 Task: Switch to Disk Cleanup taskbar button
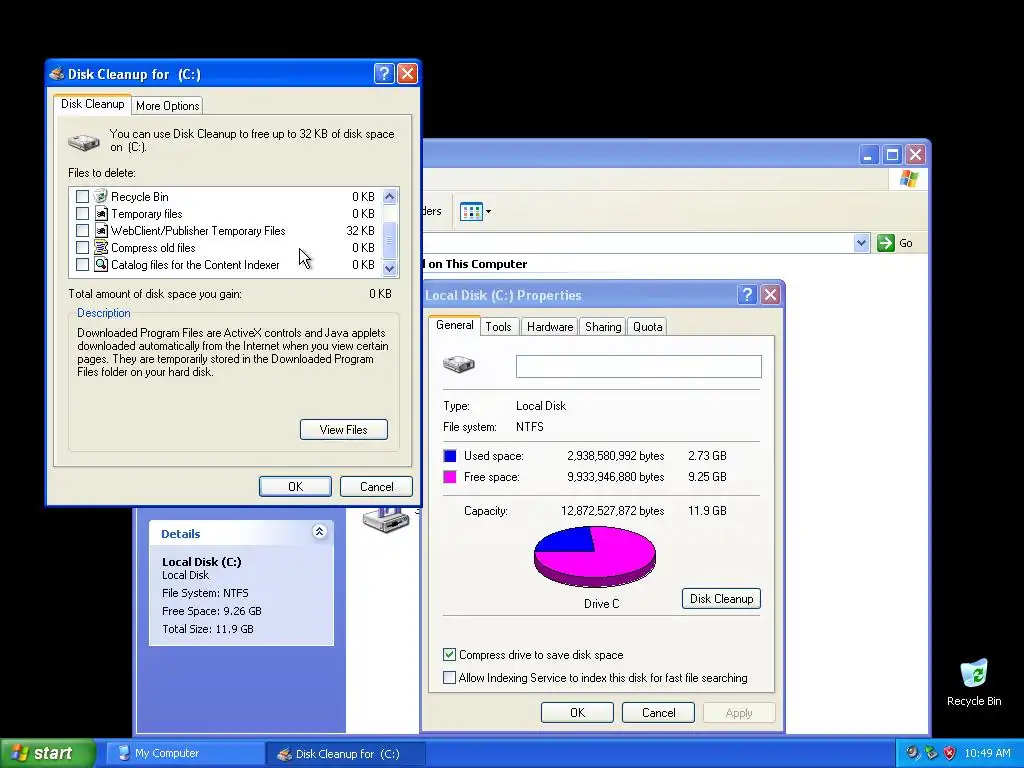pos(346,753)
